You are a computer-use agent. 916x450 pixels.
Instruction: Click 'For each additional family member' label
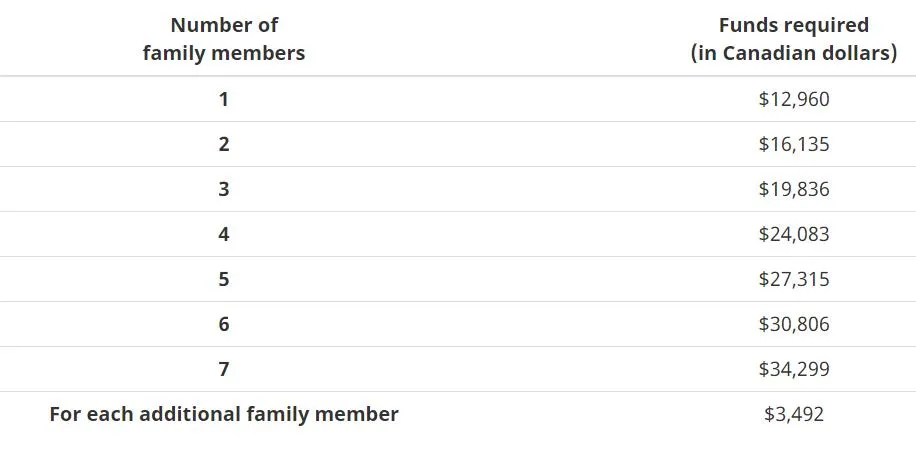coord(224,414)
